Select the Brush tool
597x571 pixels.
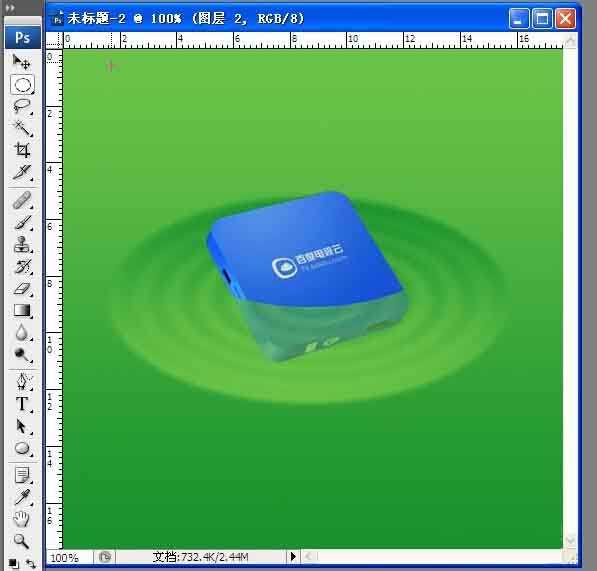click(22, 222)
